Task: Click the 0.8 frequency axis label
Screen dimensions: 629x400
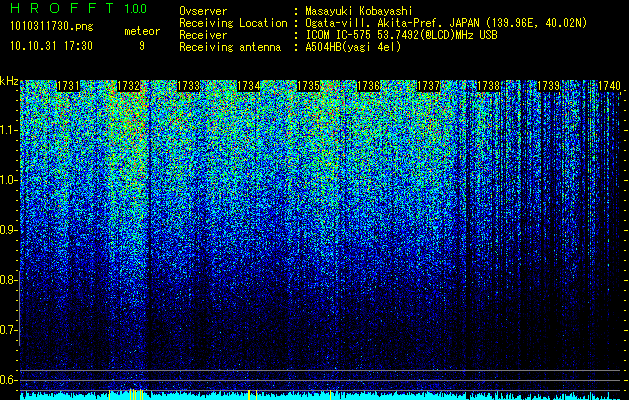Action: pos(8,280)
